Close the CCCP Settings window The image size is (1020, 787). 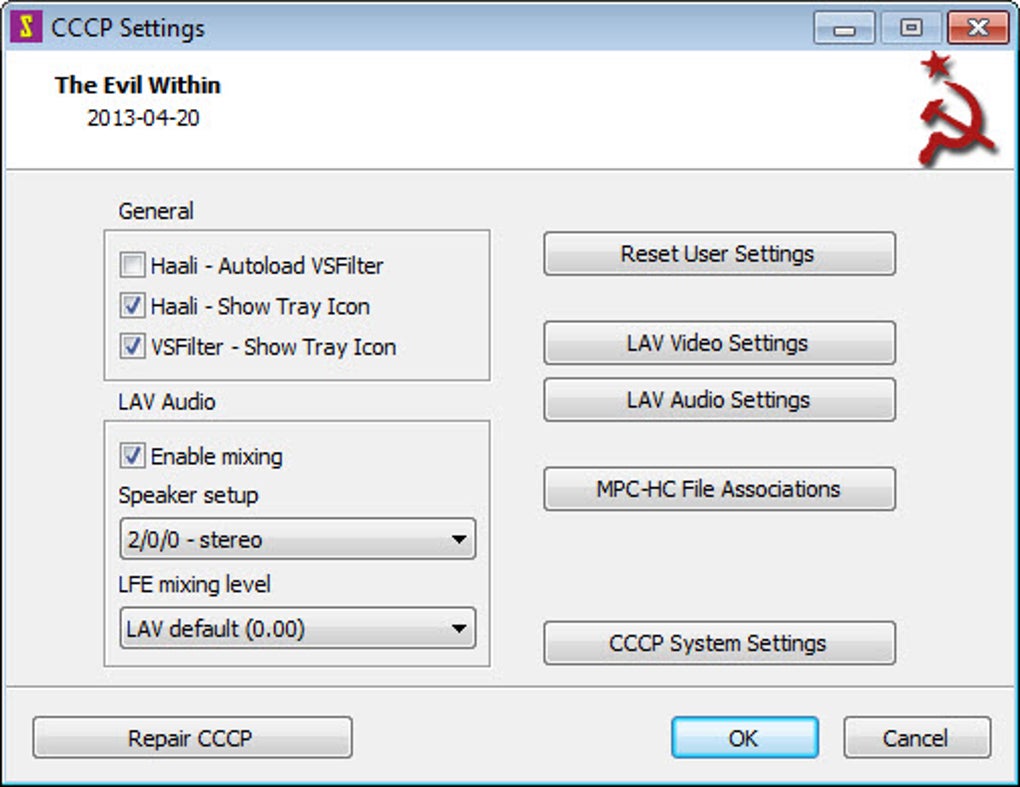coord(977,28)
